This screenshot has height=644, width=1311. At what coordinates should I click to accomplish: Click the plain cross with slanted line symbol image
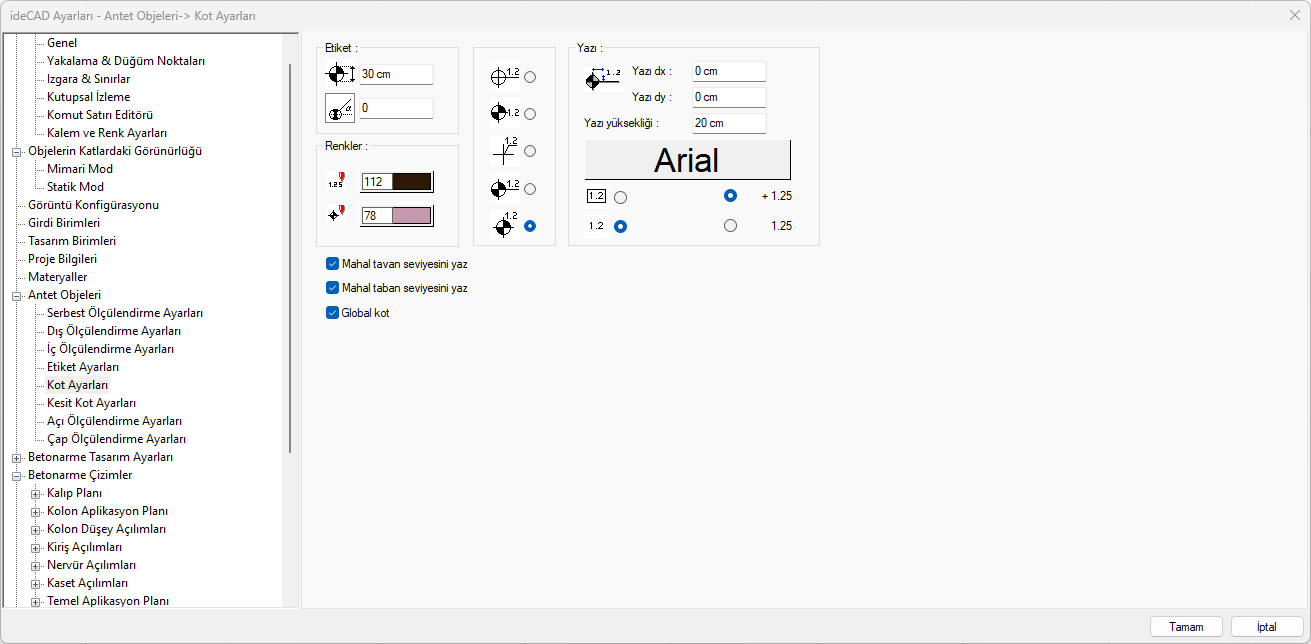pos(505,150)
